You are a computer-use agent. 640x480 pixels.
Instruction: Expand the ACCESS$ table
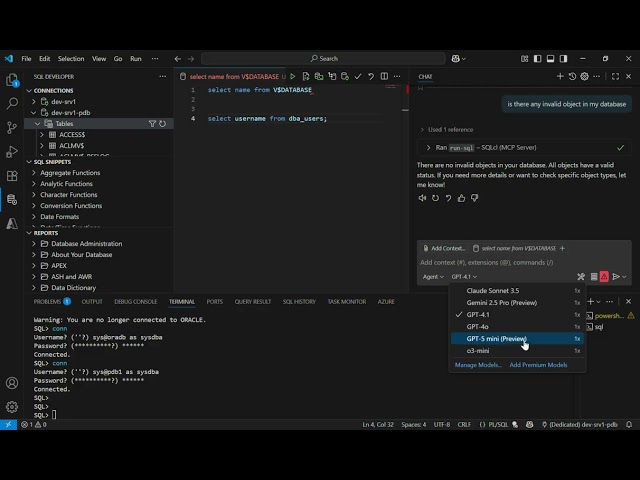42,134
